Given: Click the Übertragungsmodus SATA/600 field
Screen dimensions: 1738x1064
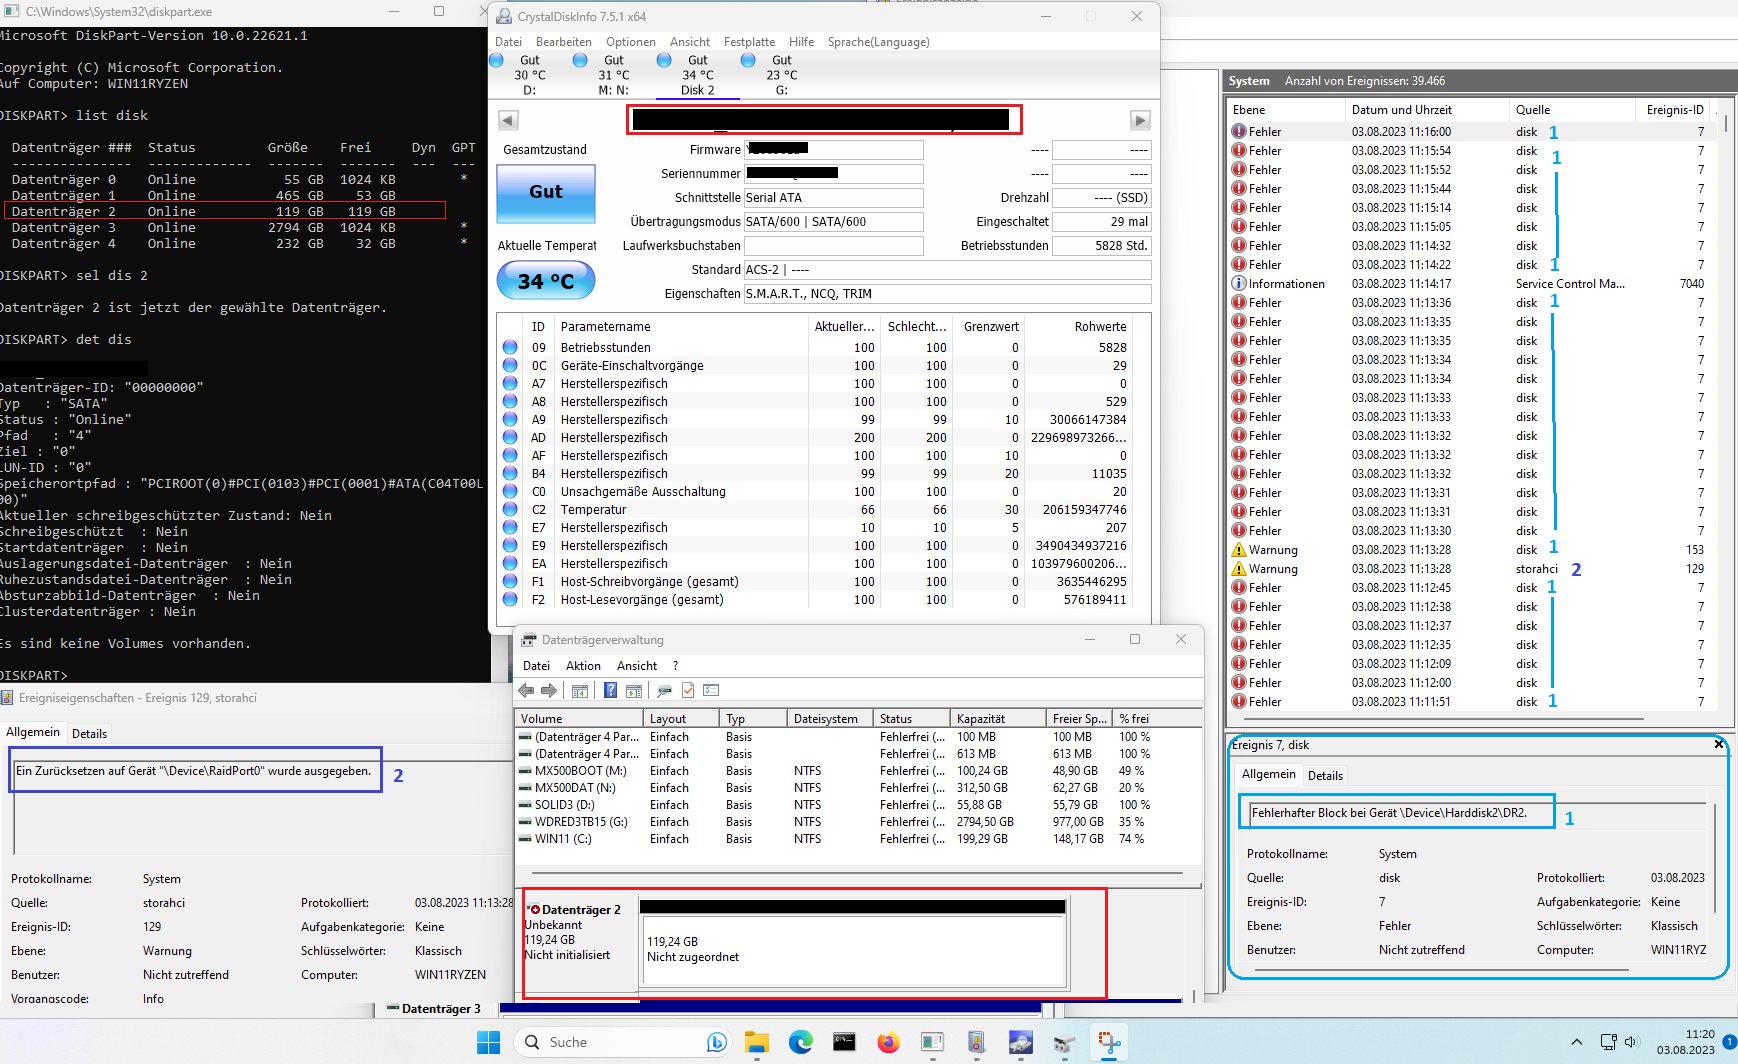Looking at the screenshot, I should (833, 222).
